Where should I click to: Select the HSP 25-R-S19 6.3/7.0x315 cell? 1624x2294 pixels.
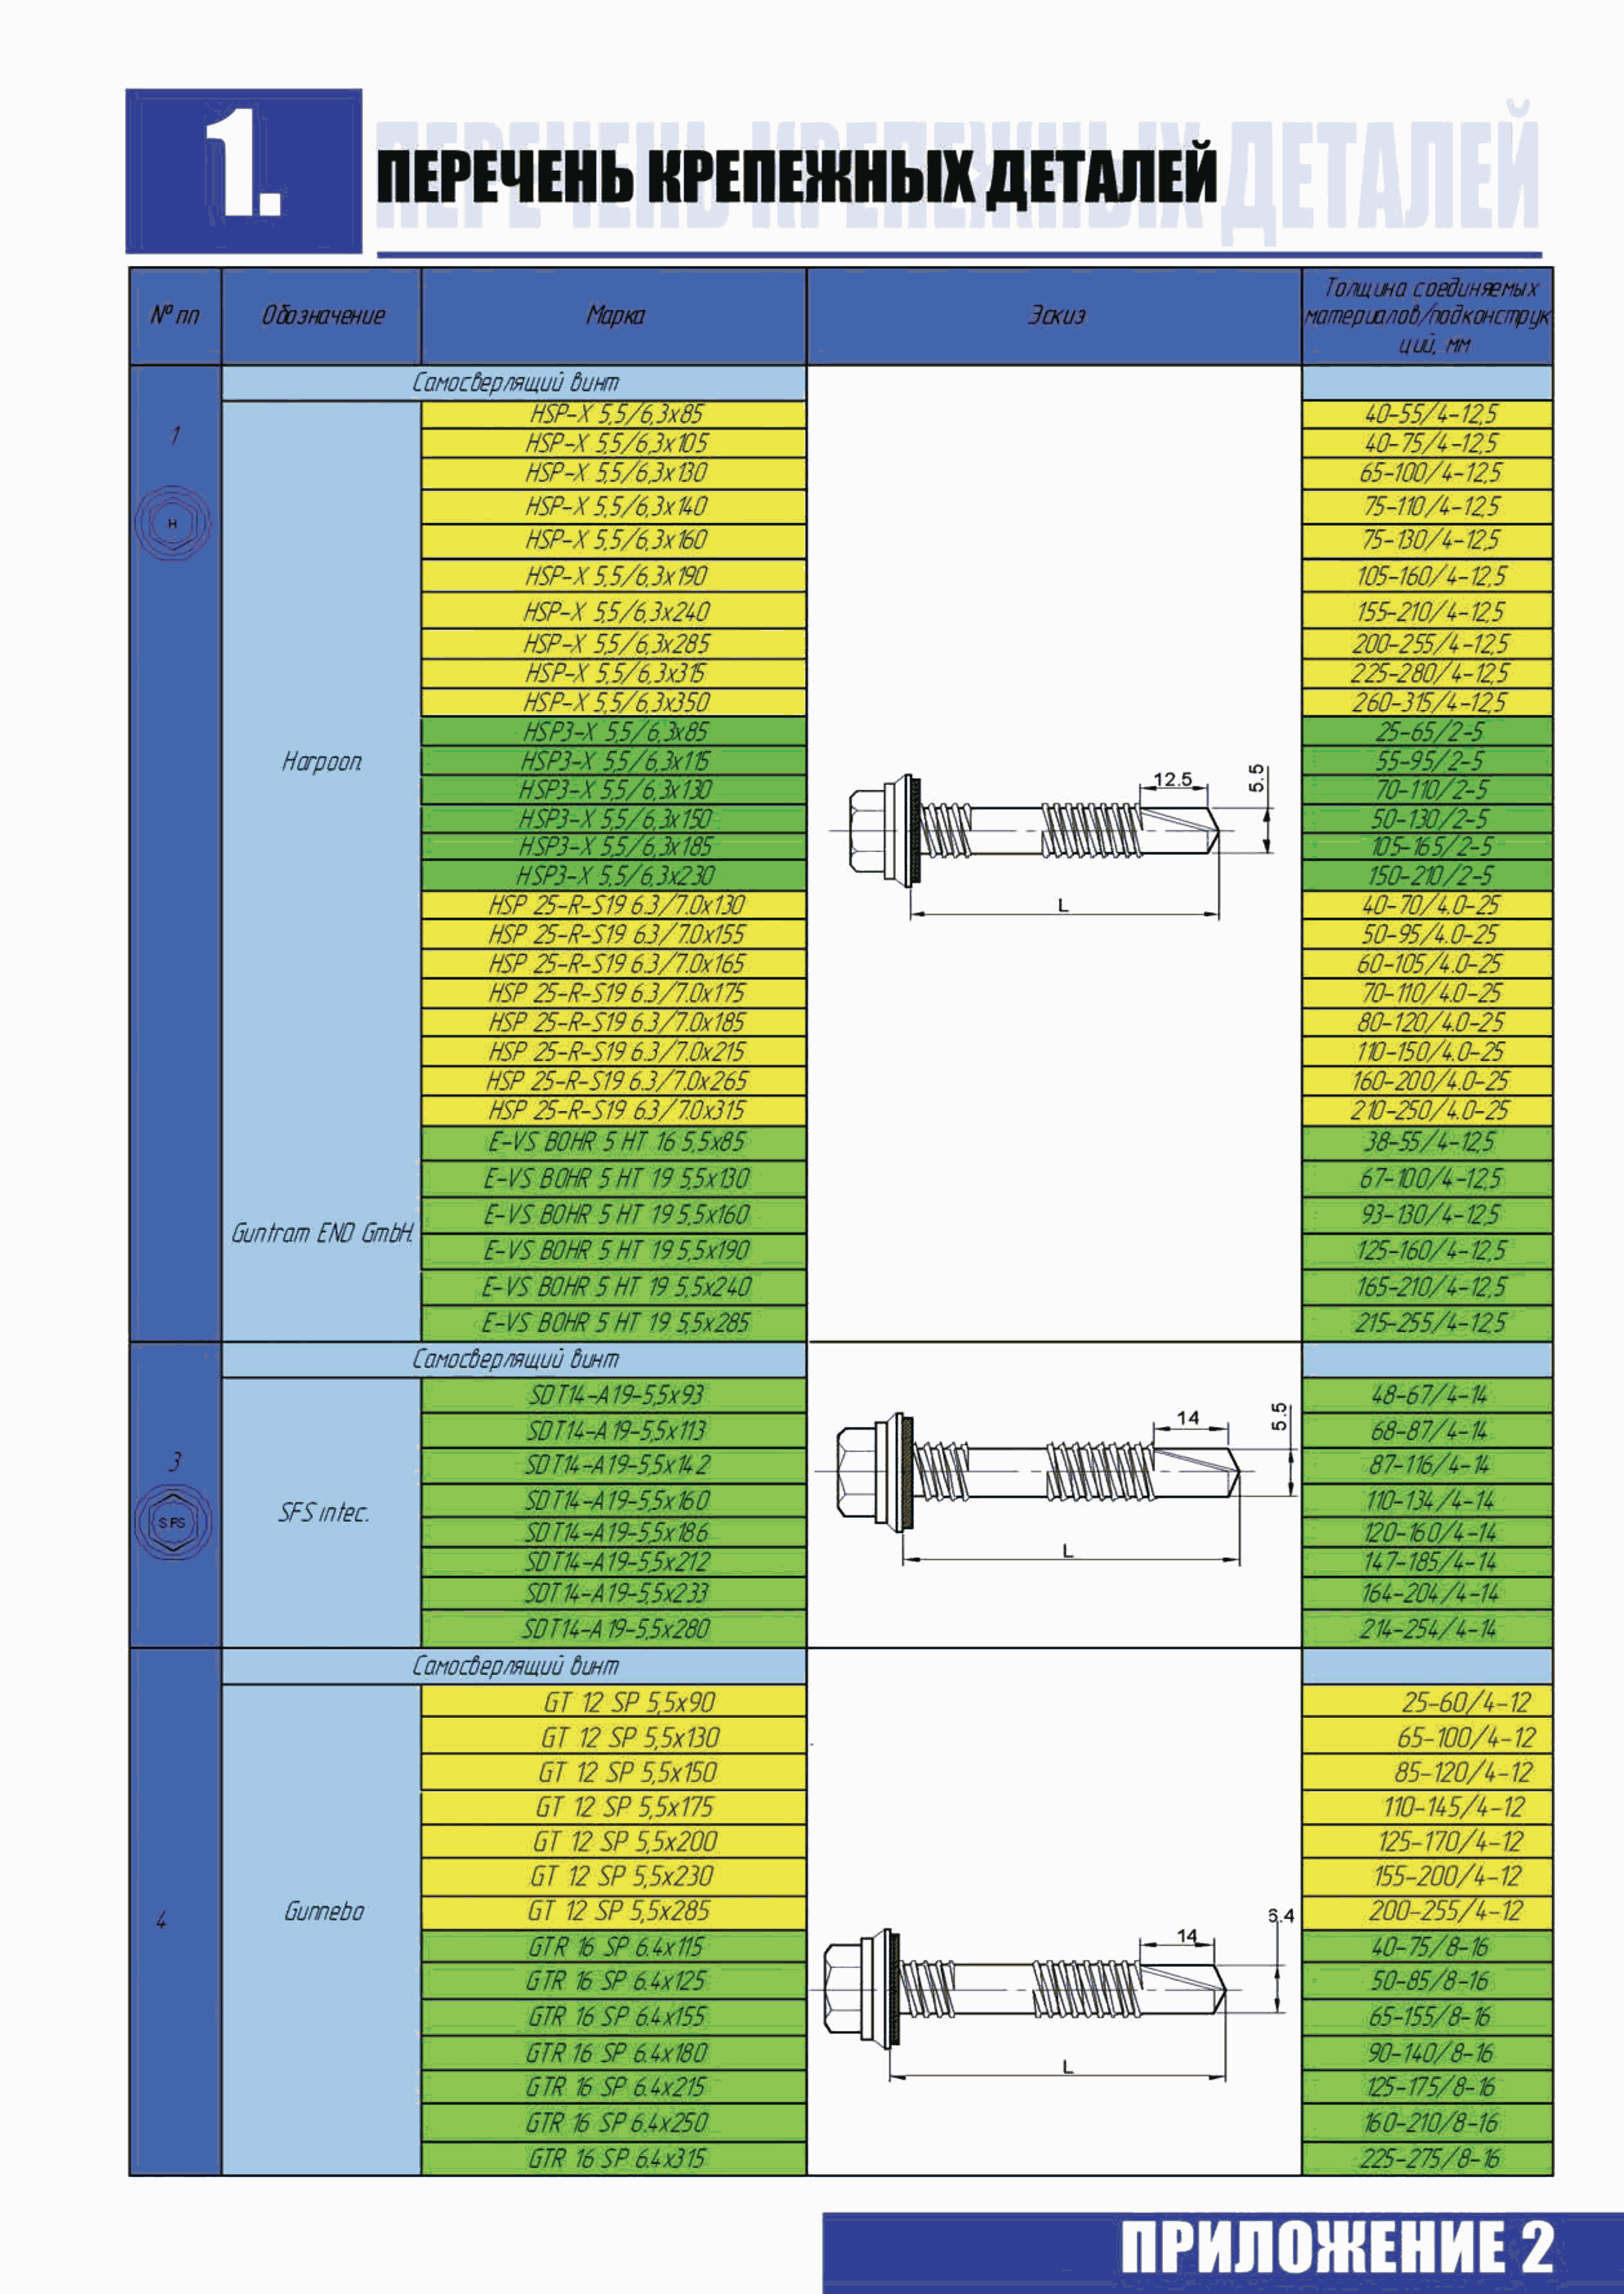coord(614,1110)
